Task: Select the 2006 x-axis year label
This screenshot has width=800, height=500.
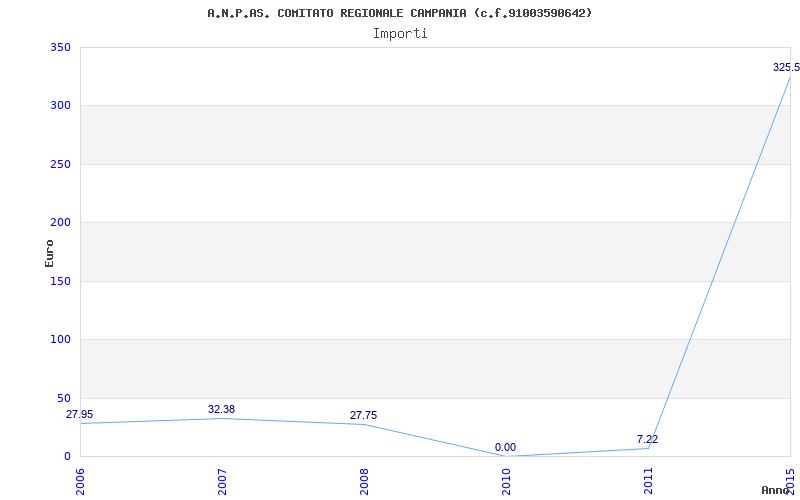Action: click(80, 481)
